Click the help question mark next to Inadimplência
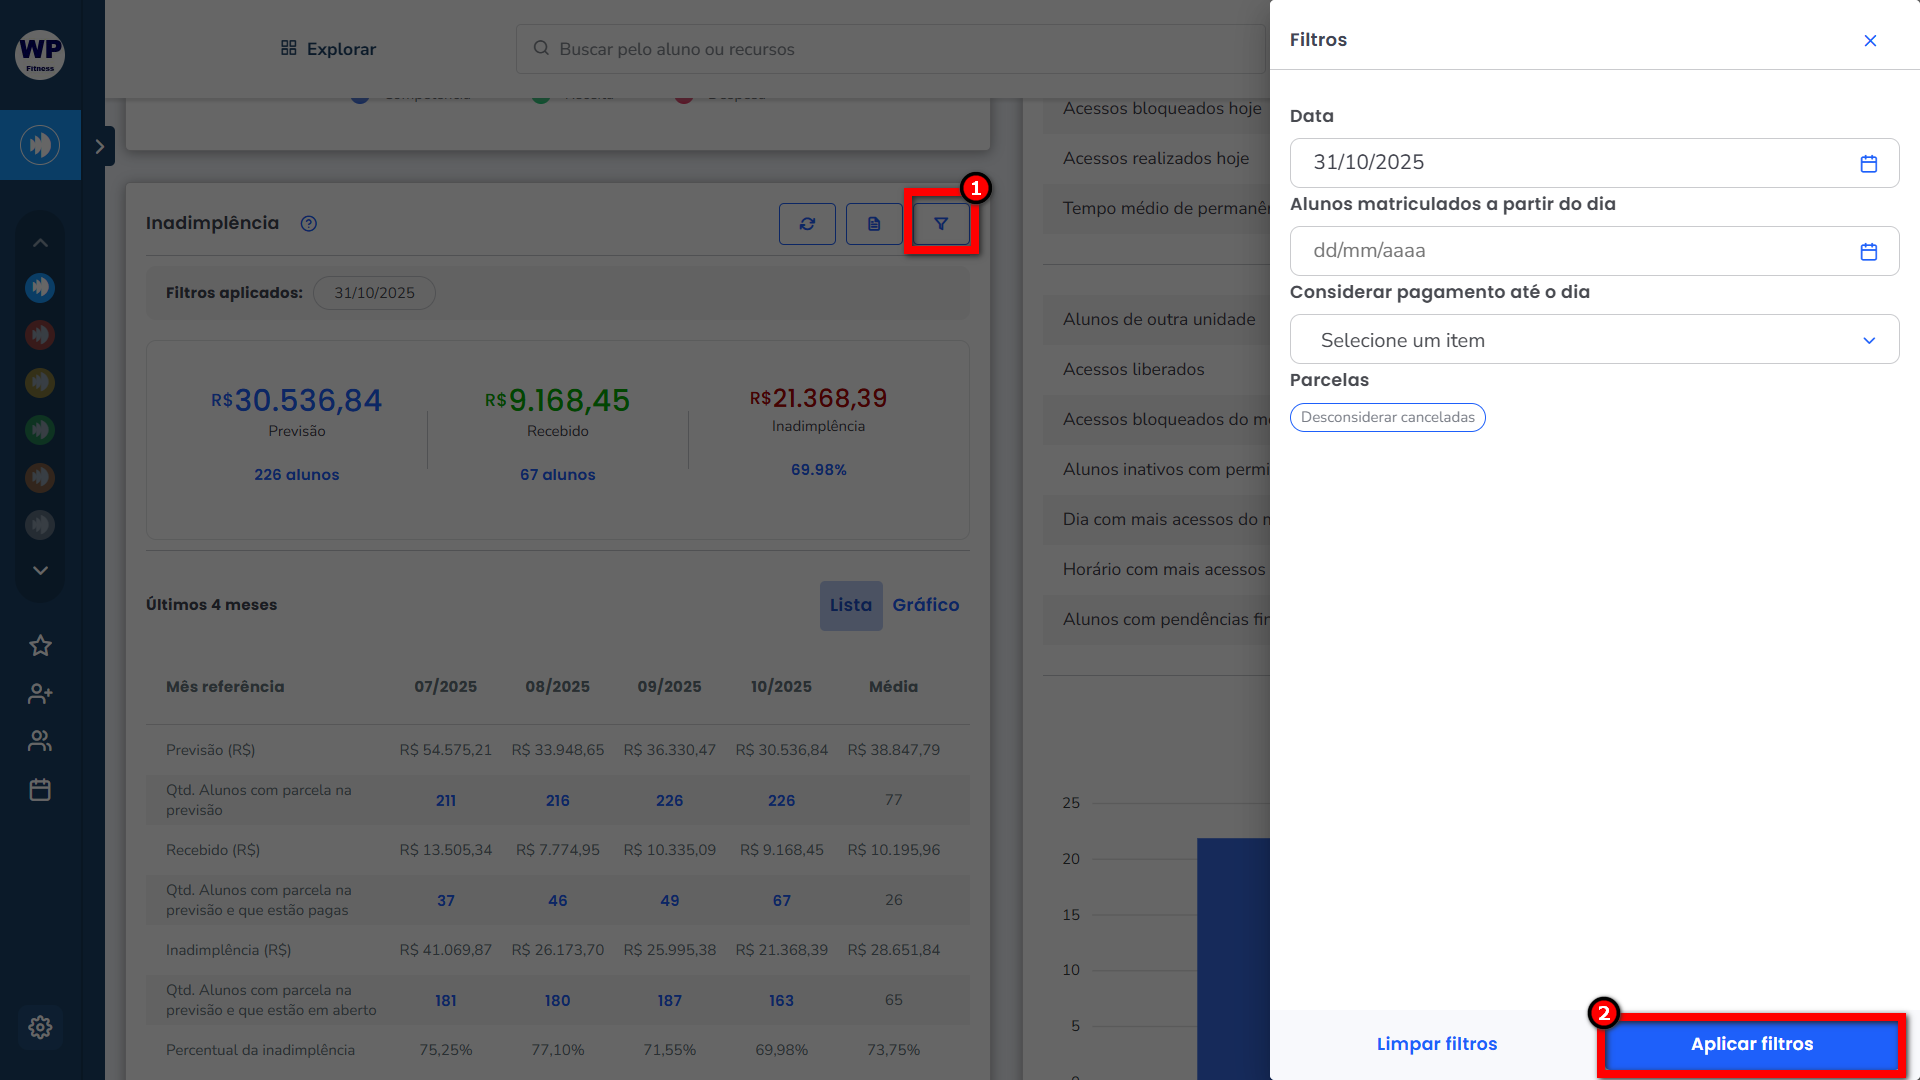The height and width of the screenshot is (1080, 1920). (x=309, y=224)
